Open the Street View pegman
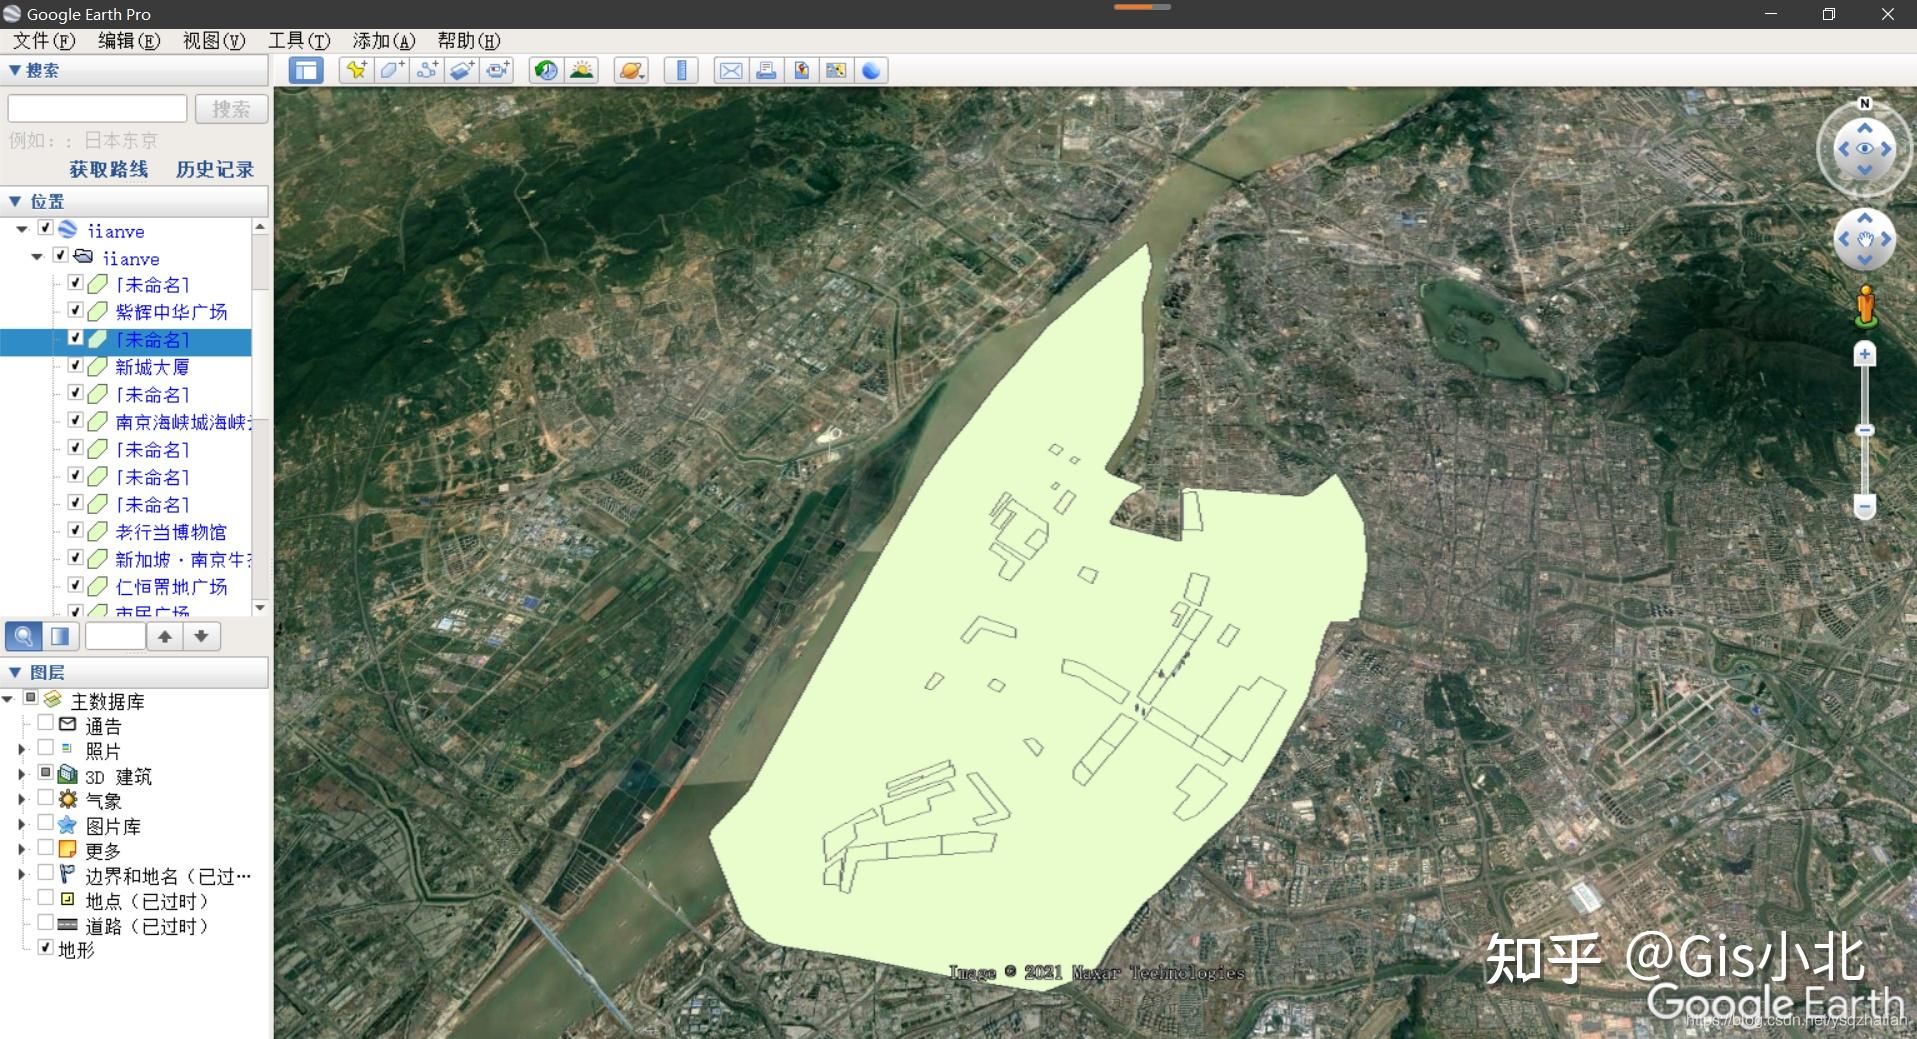This screenshot has height=1039, width=1917. click(x=1865, y=305)
